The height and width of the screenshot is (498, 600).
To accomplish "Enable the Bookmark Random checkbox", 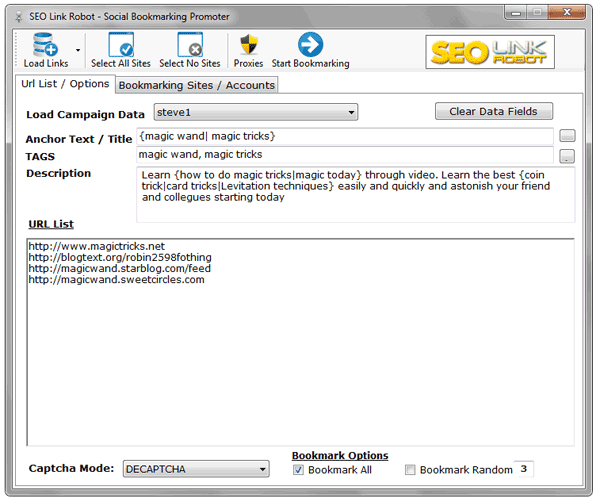I will 410,470.
